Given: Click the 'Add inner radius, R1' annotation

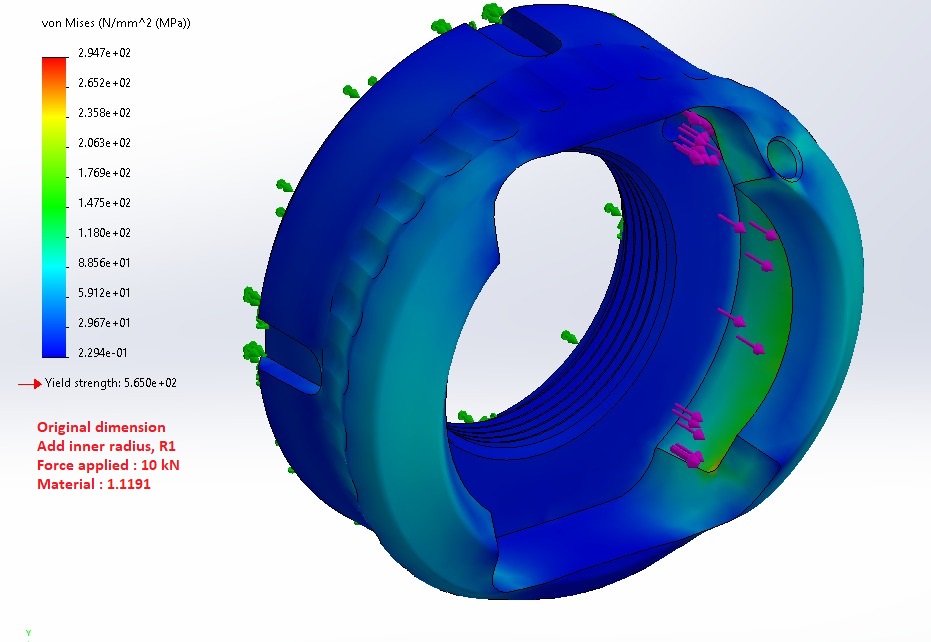Looking at the screenshot, I should pos(106,446).
